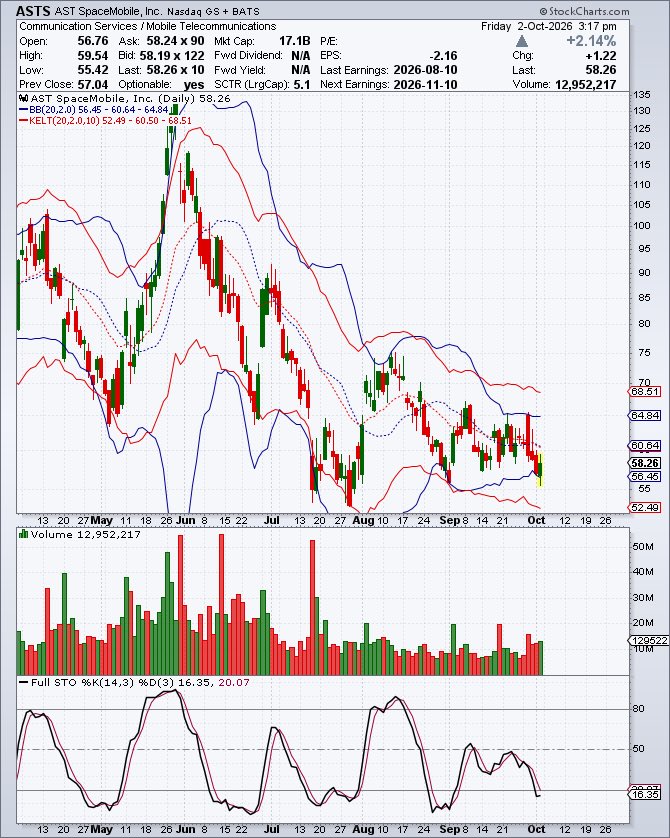Click the up-arrow change indicator triangle
This screenshot has height=838, width=670.
coord(522,41)
